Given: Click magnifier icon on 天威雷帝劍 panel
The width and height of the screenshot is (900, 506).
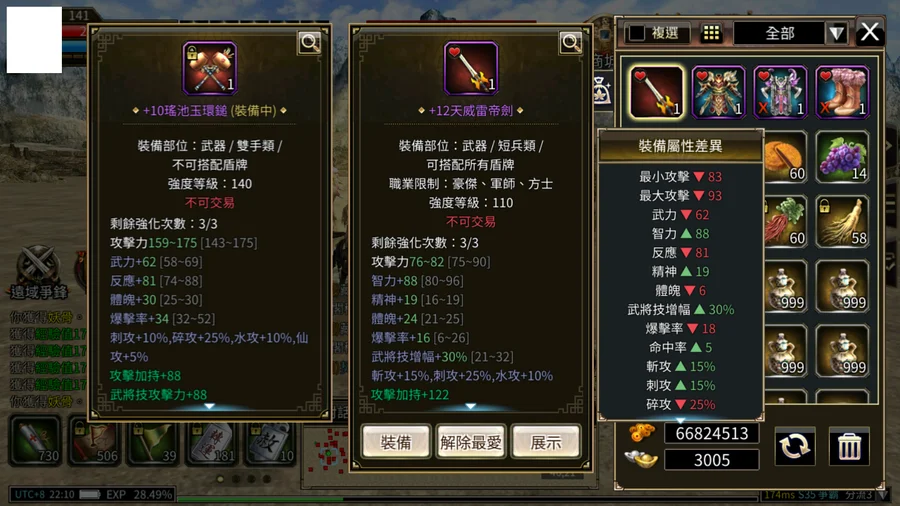Looking at the screenshot, I should (x=571, y=42).
